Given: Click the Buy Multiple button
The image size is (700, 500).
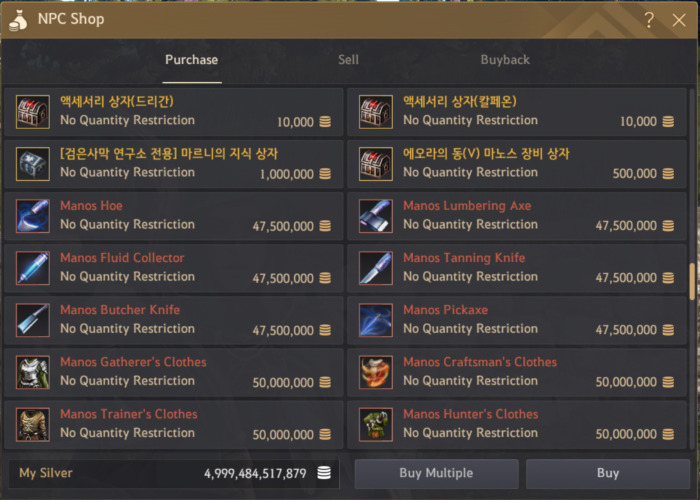Looking at the screenshot, I should pos(436,473).
